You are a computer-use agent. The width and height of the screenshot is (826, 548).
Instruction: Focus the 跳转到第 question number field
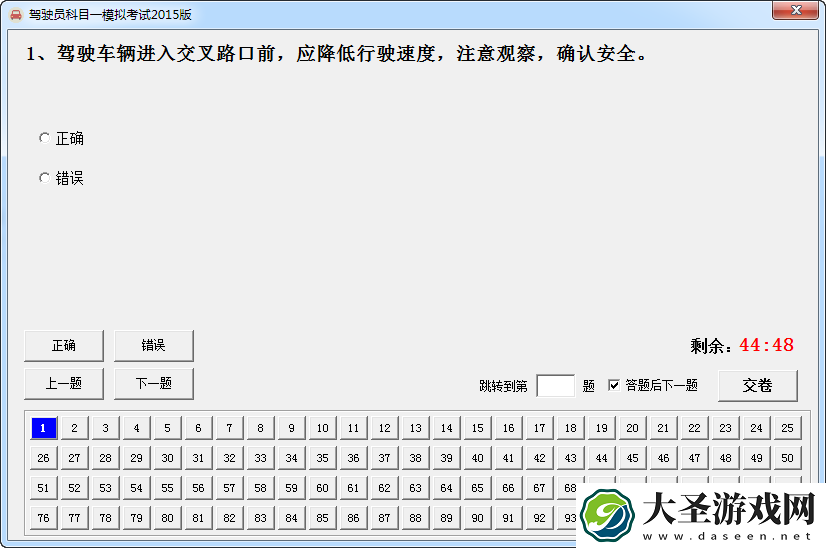tap(555, 386)
